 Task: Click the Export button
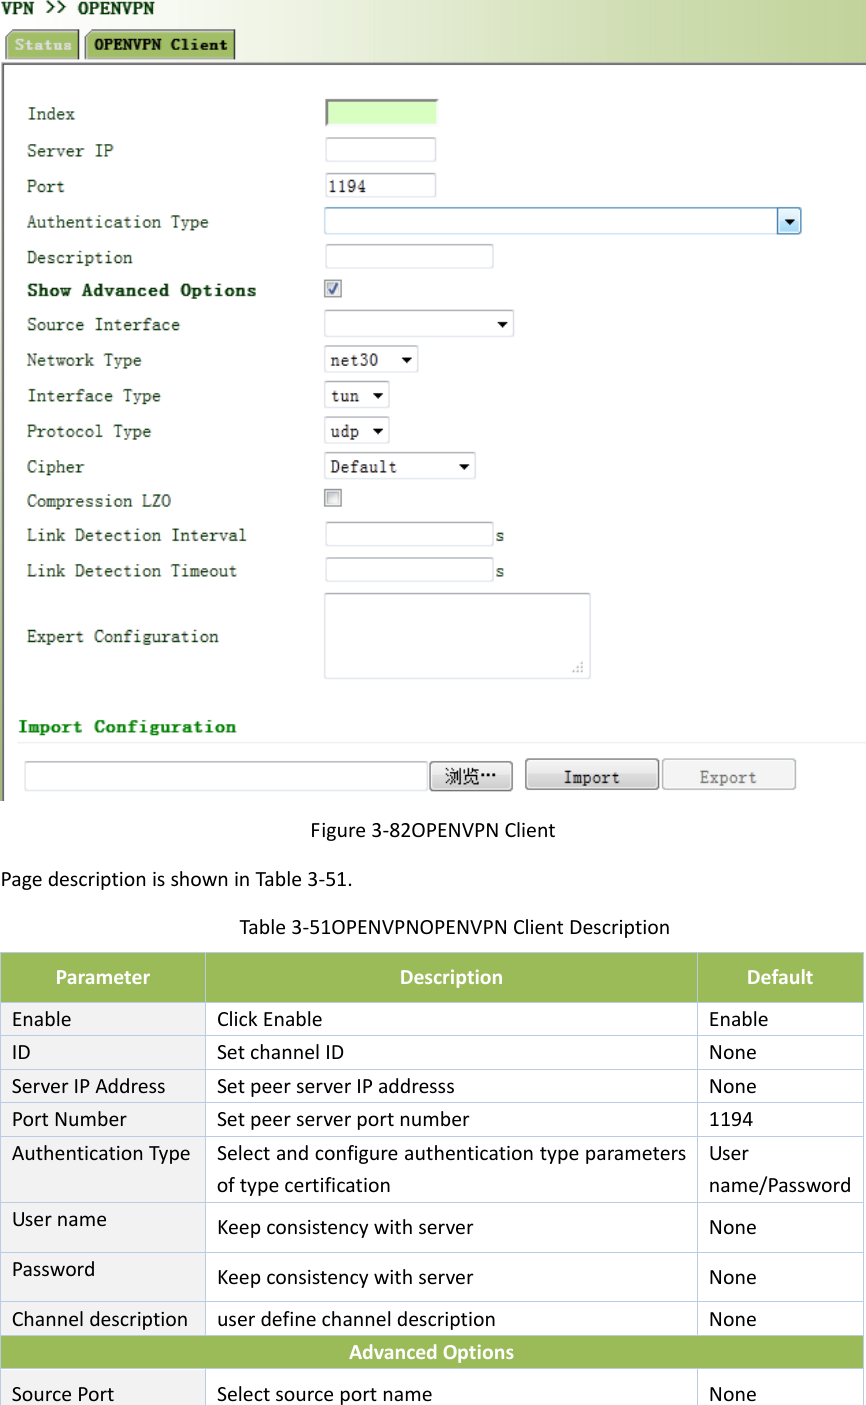point(728,774)
